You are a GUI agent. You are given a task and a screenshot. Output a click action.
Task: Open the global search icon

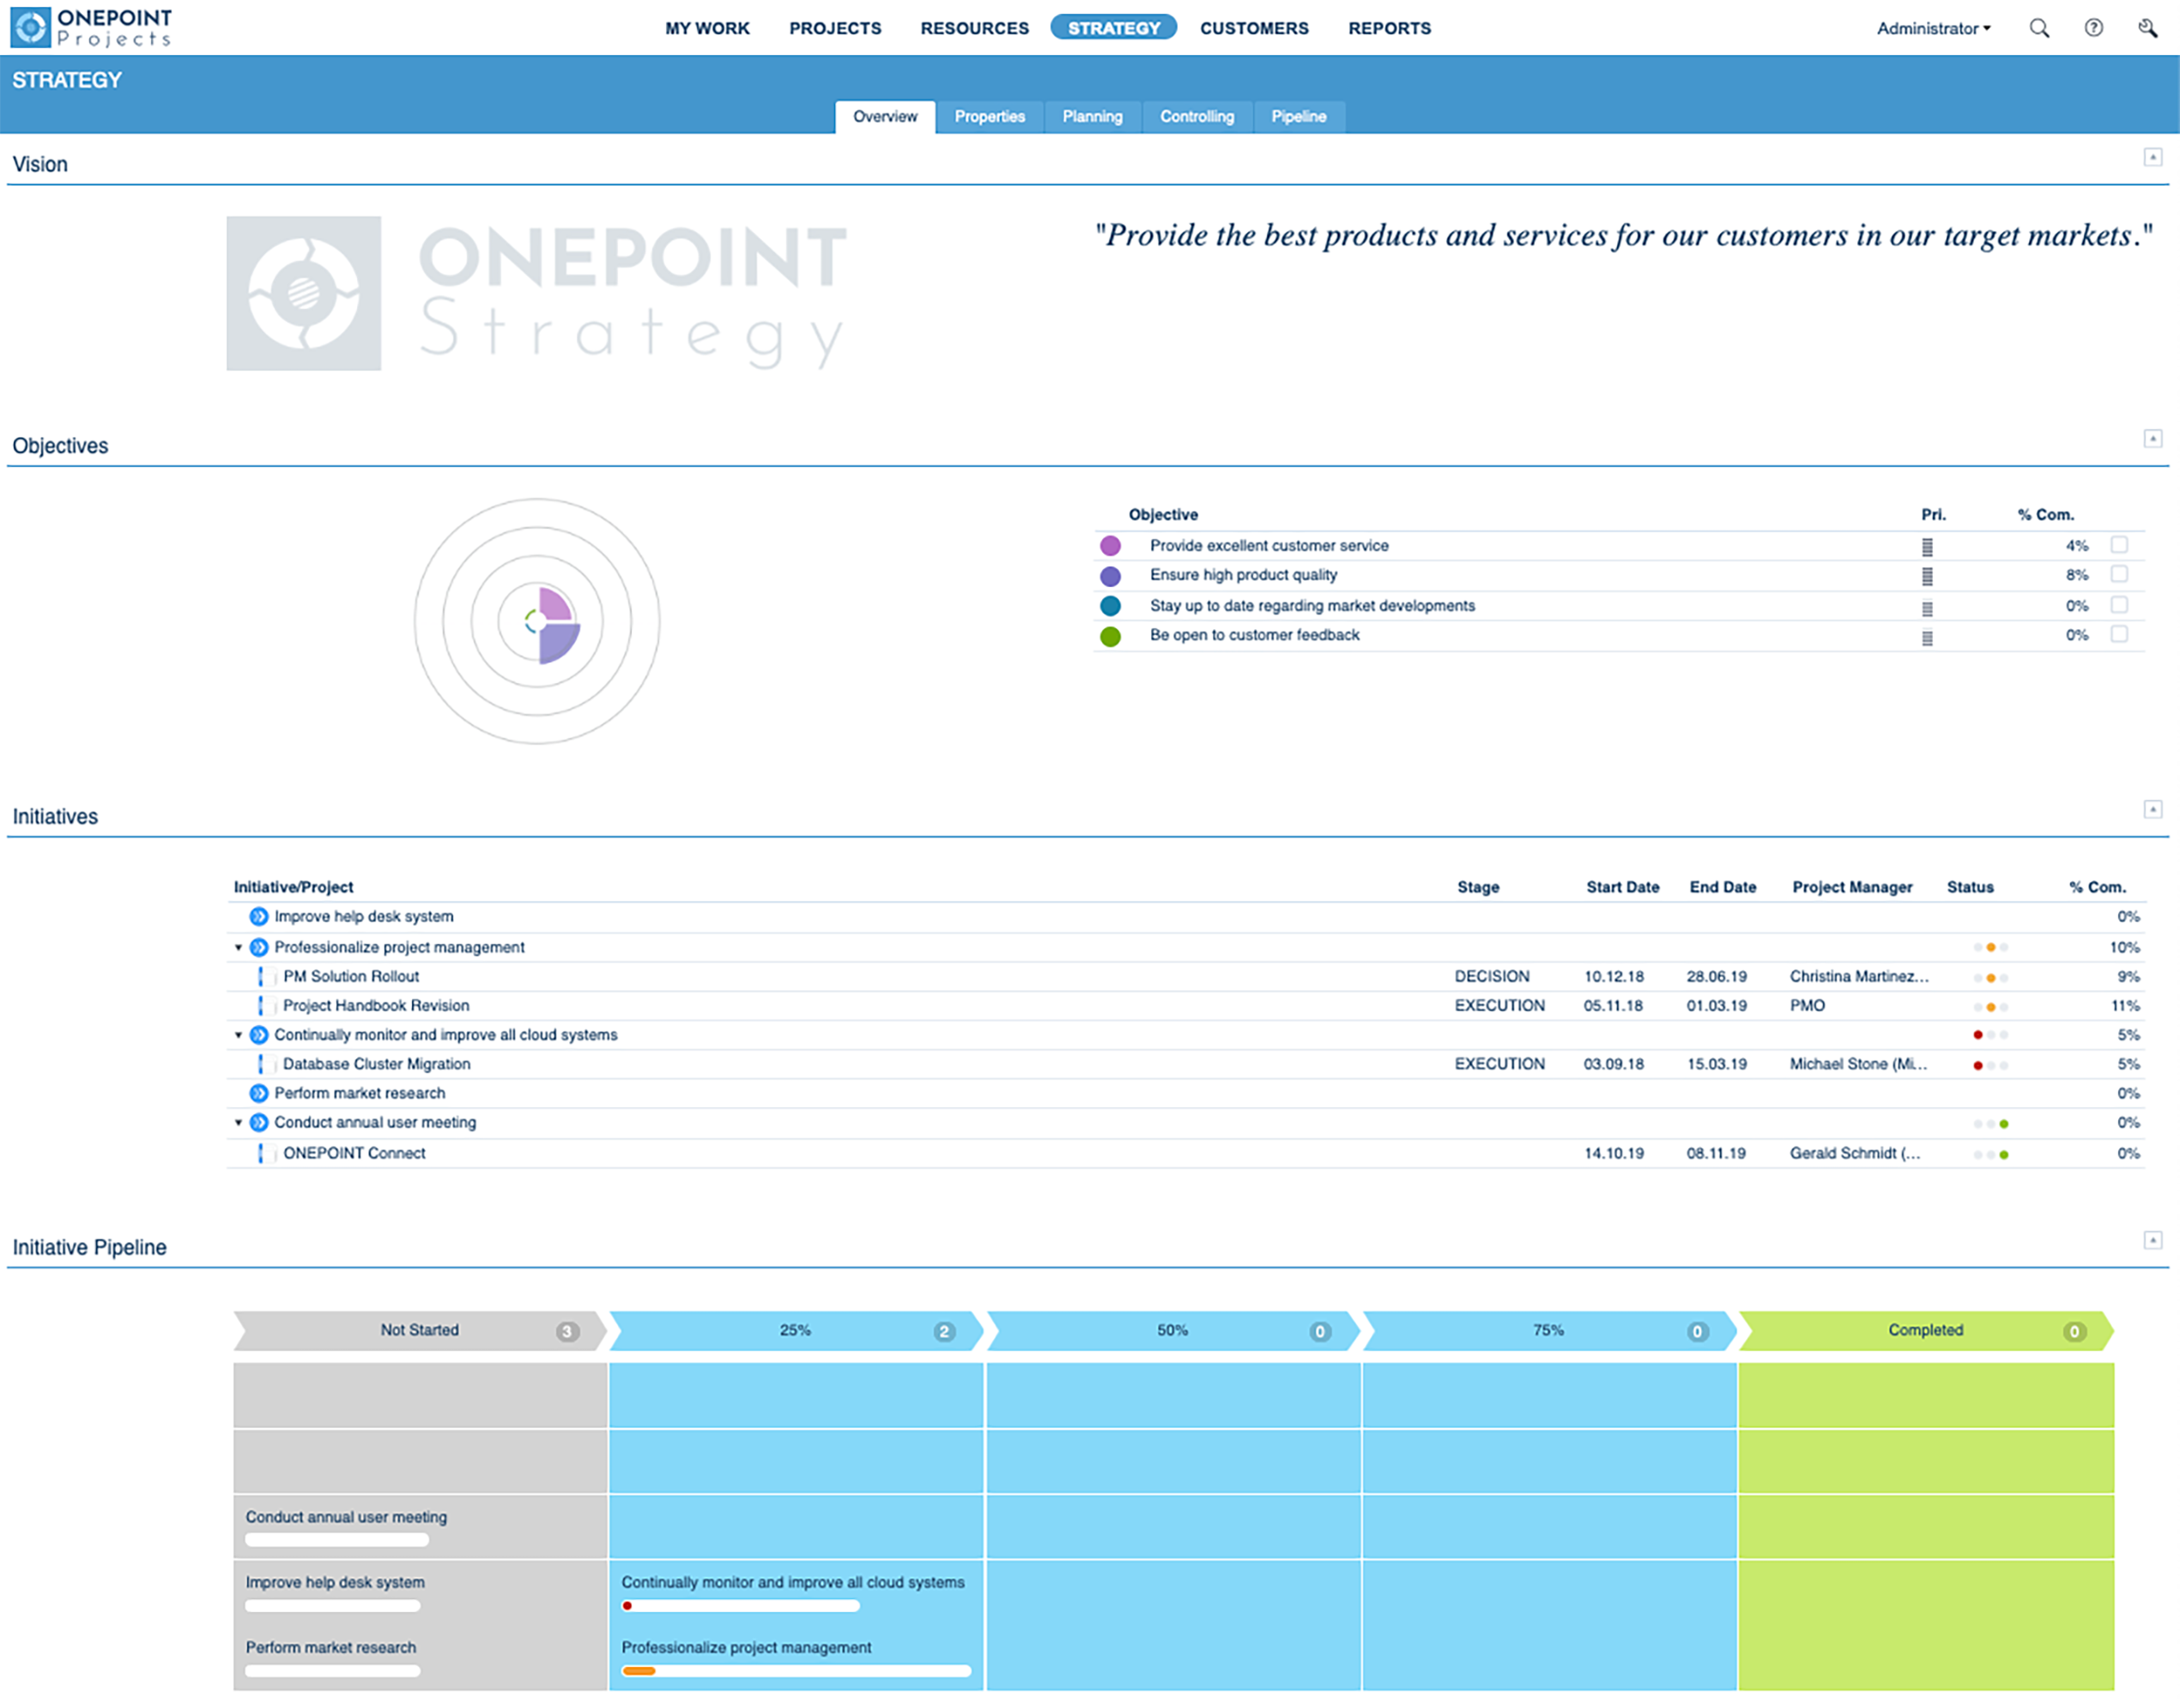click(x=2040, y=28)
